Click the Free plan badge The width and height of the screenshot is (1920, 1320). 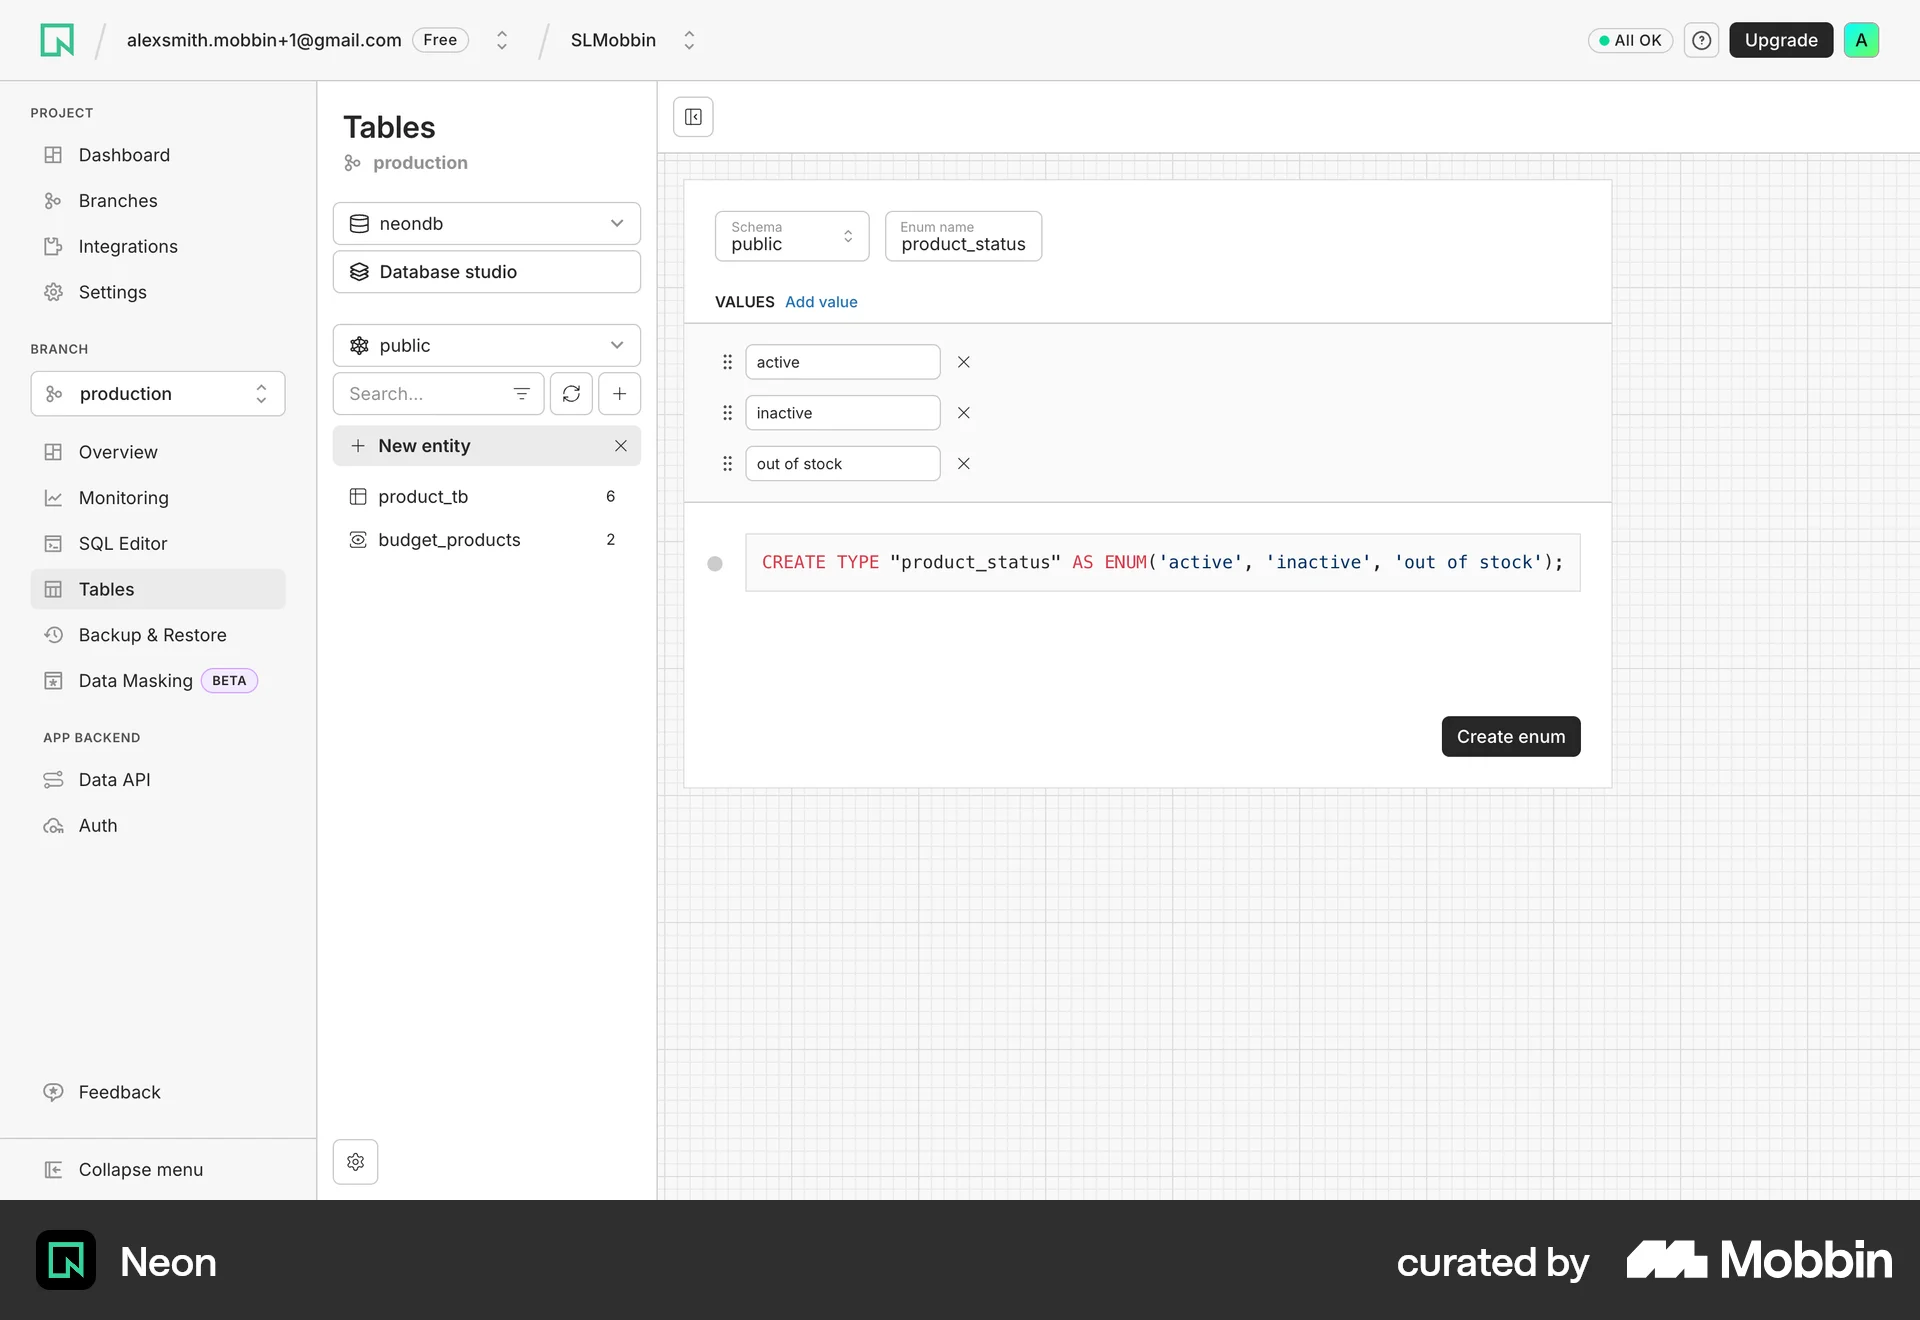(x=440, y=40)
